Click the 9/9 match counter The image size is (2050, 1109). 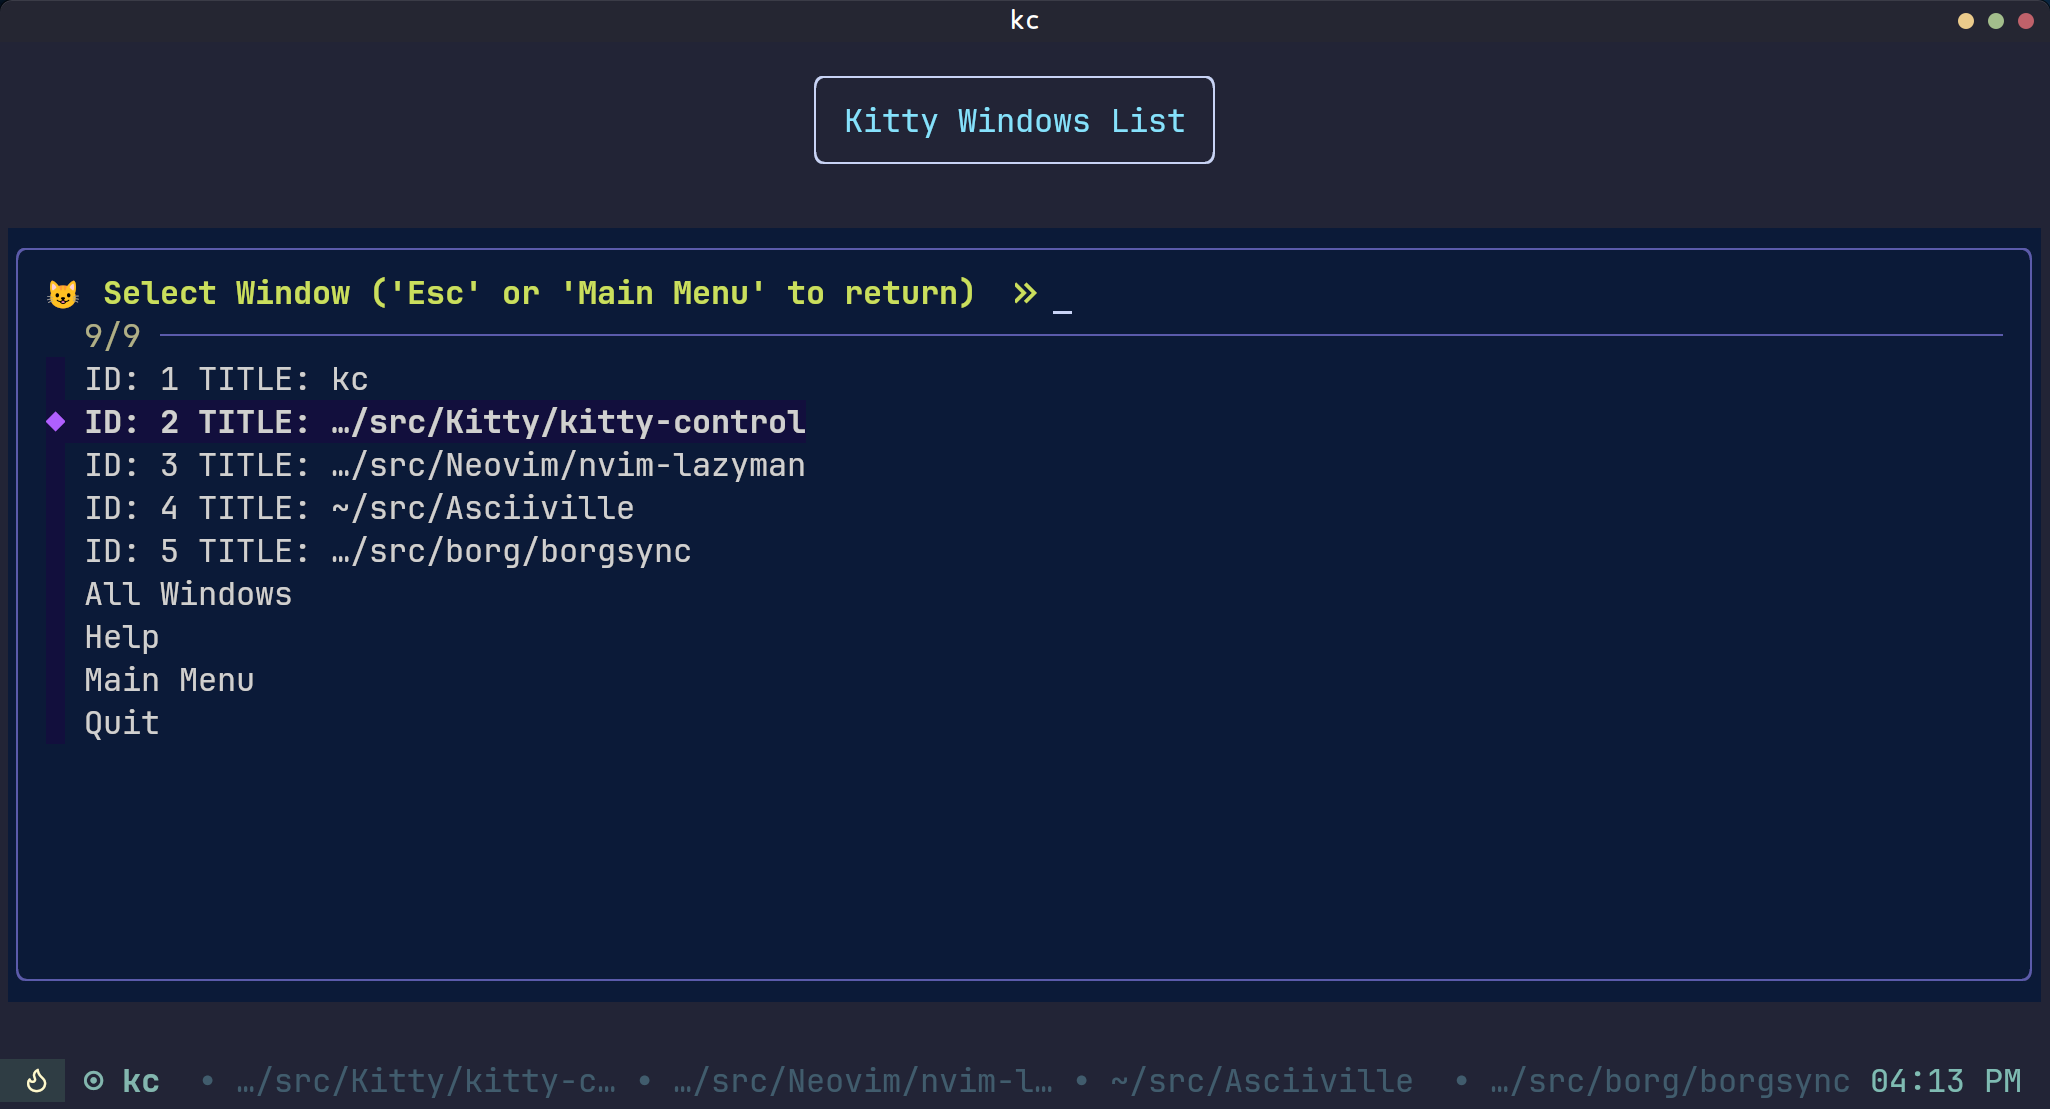pyautogui.click(x=112, y=336)
